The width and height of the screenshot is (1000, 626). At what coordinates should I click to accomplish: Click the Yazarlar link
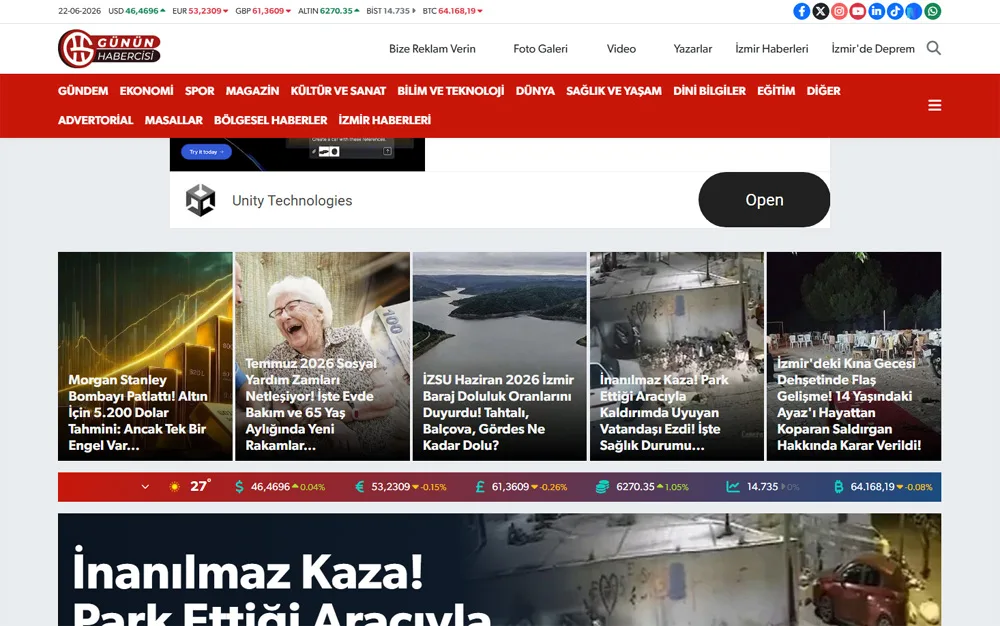click(693, 49)
